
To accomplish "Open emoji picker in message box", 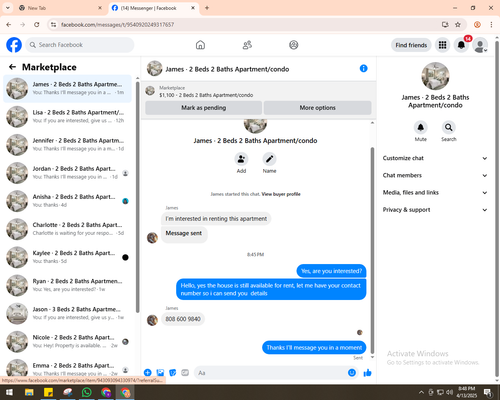I will pyautogui.click(x=352, y=373).
